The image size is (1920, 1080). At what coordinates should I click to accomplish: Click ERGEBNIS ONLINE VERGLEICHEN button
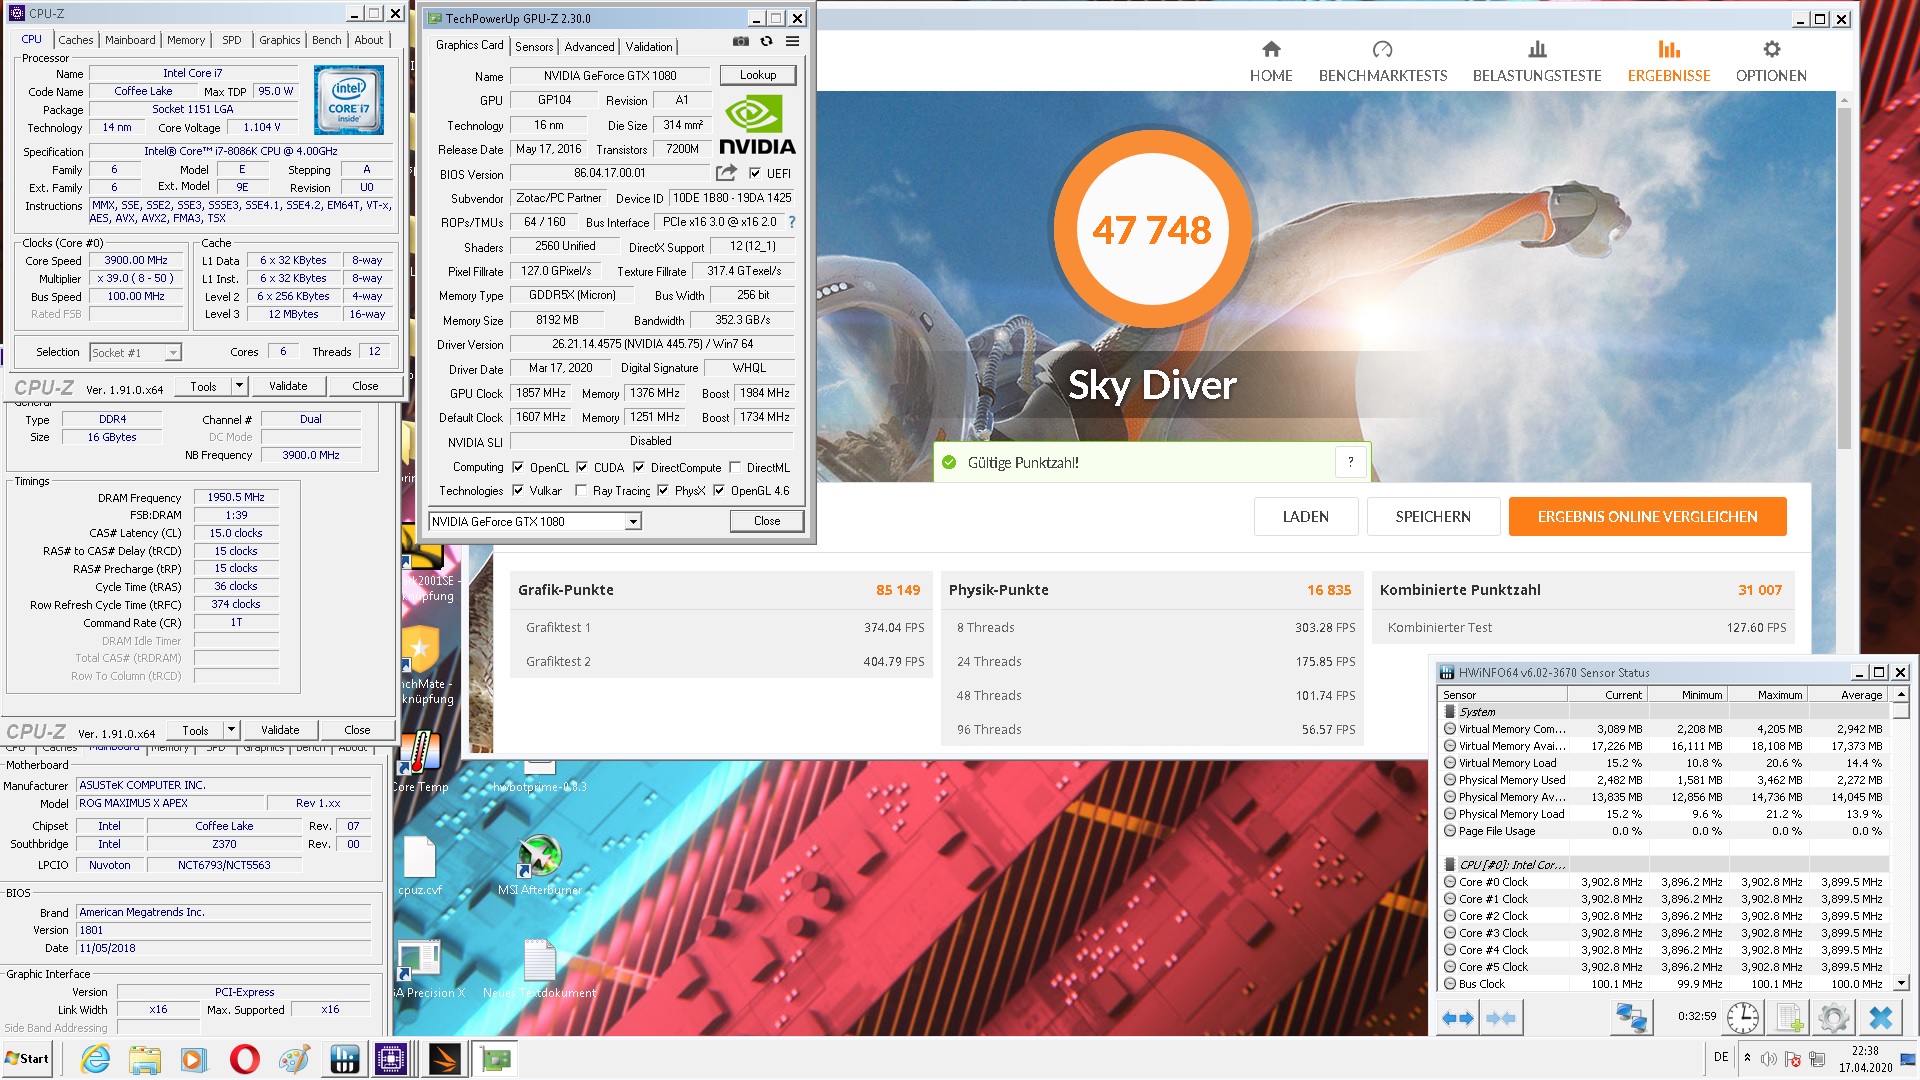coord(1647,516)
